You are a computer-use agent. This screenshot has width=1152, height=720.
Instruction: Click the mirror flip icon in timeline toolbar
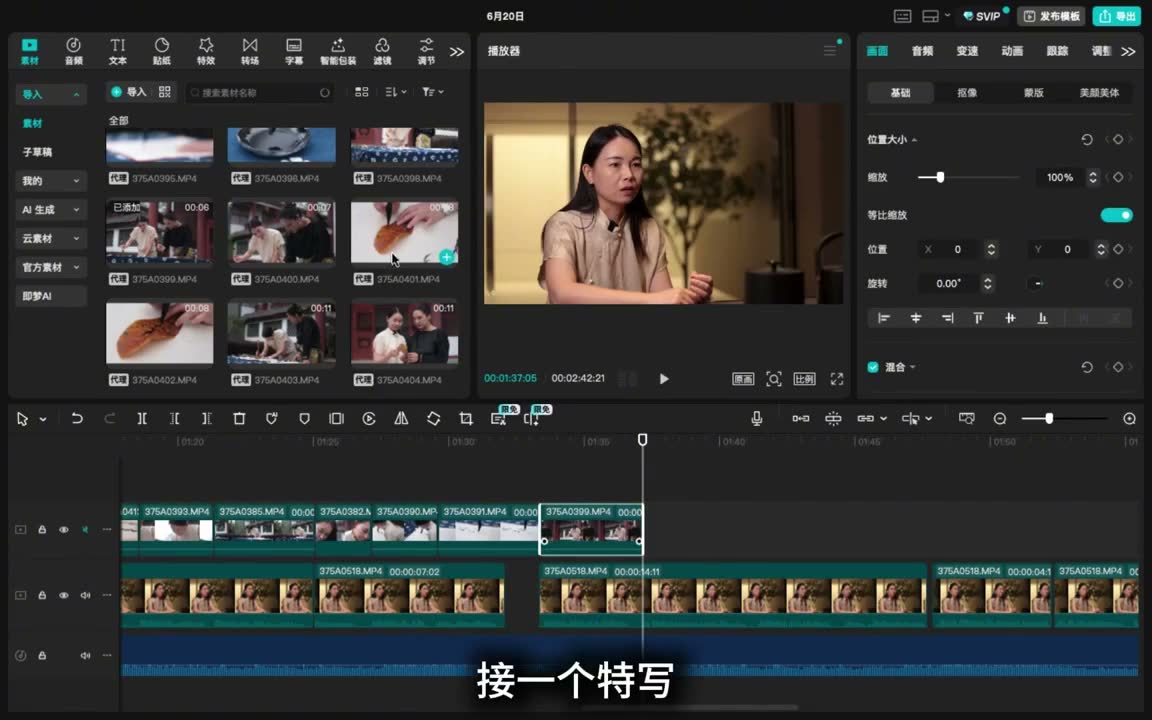401,419
